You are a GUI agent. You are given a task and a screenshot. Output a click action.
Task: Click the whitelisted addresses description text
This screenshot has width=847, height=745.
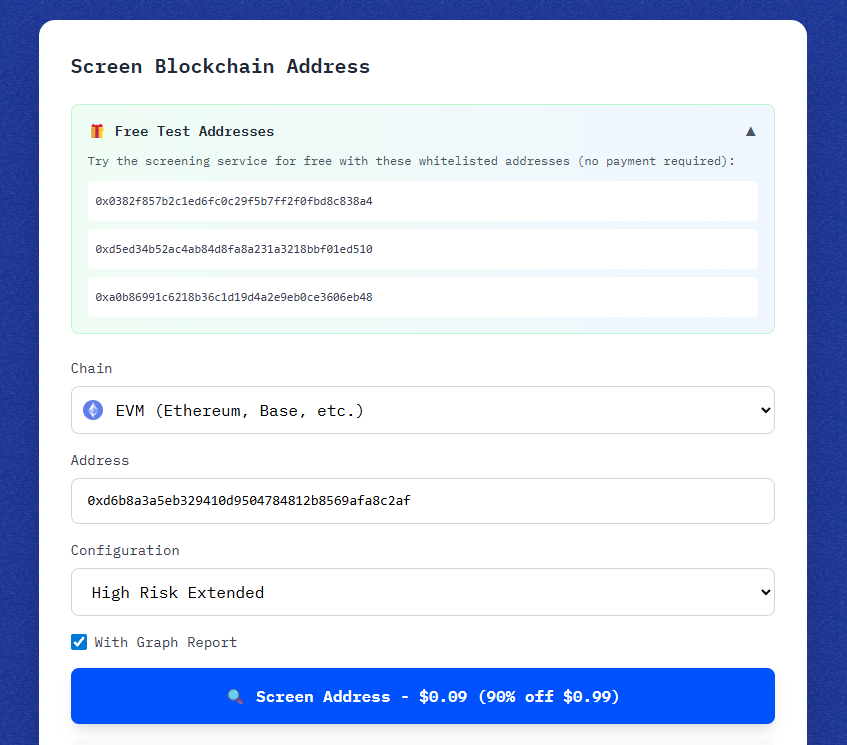pyautogui.click(x=411, y=161)
